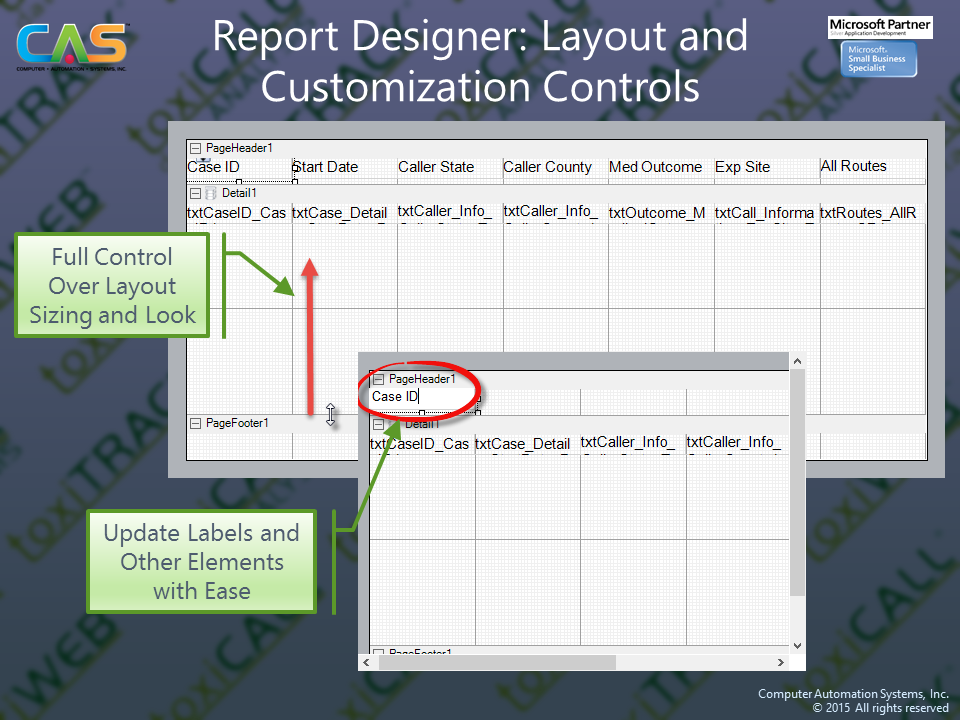The image size is (960, 720).
Task: Click the Microsoft Partner logo
Action: (880, 27)
